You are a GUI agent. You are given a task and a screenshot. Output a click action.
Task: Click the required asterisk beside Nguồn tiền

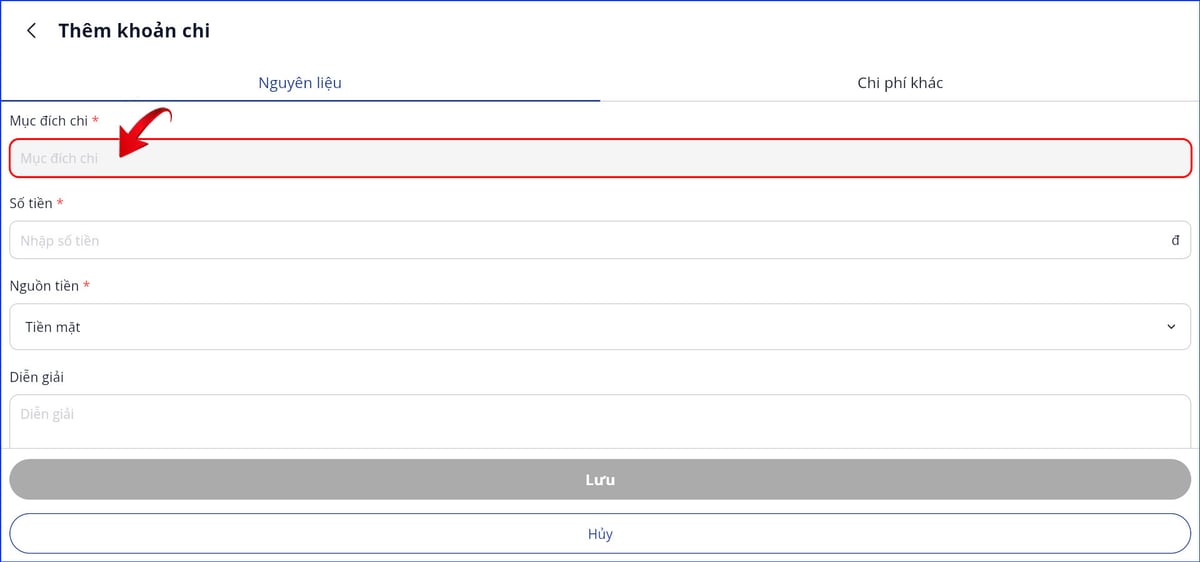point(86,286)
